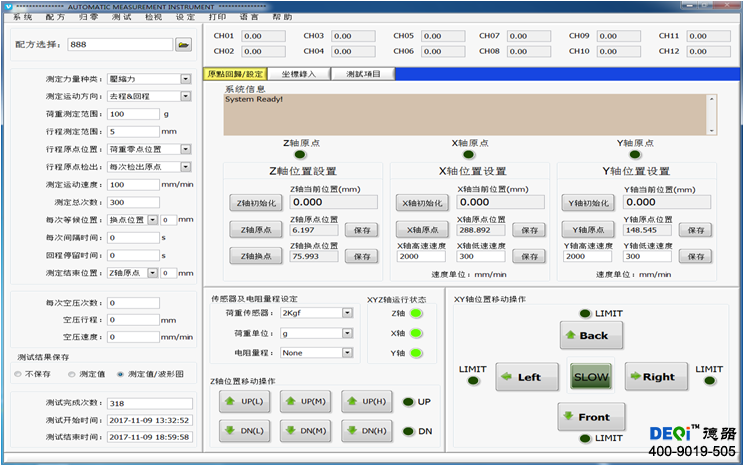Move Z axis down with DN(H)
Viewport: 744px width, 466px height.
[367, 431]
